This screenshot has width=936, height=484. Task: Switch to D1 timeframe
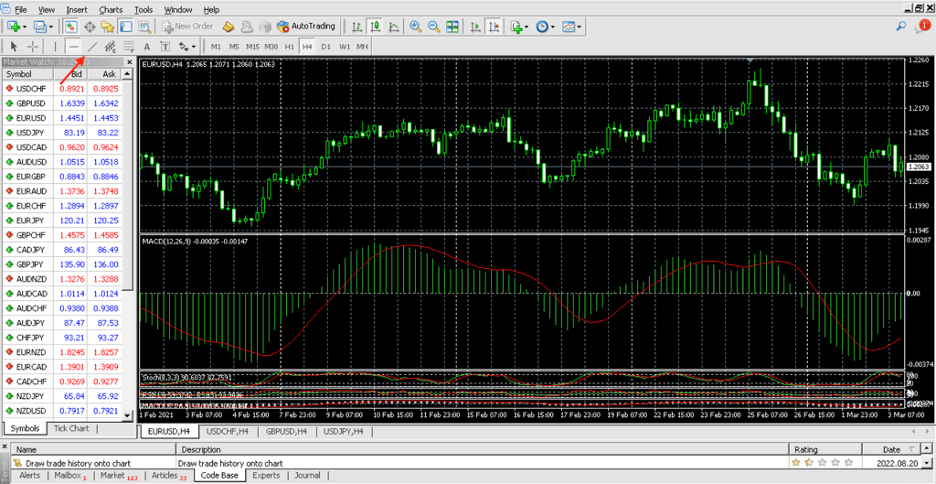(325, 46)
